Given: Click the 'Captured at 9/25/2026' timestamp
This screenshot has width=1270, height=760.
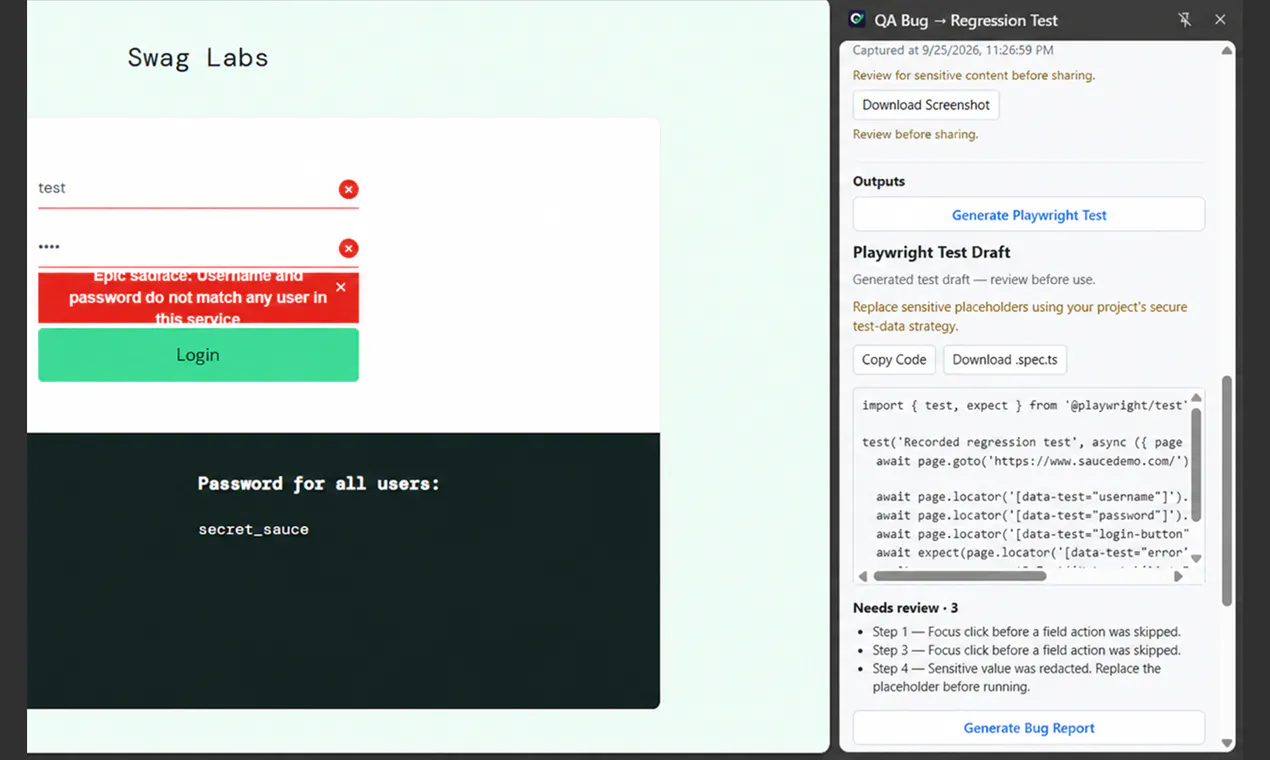Looking at the screenshot, I should (953, 50).
